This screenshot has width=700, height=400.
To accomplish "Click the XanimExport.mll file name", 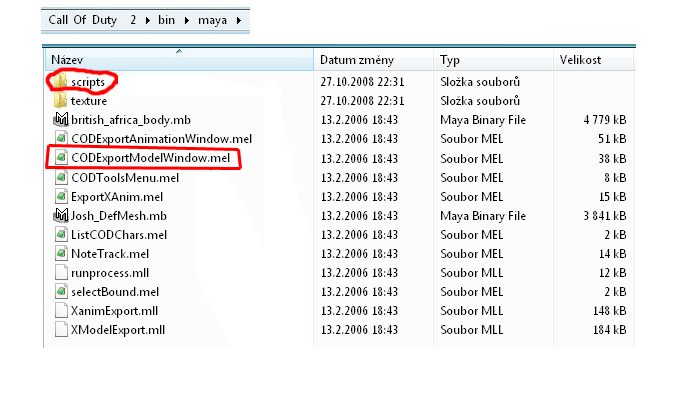I will pyautogui.click(x=114, y=311).
